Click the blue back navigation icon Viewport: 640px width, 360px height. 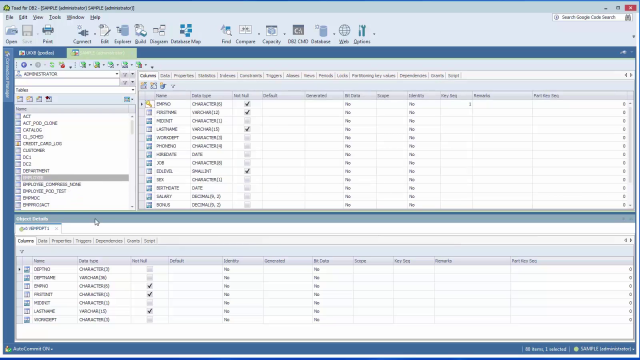24,65
